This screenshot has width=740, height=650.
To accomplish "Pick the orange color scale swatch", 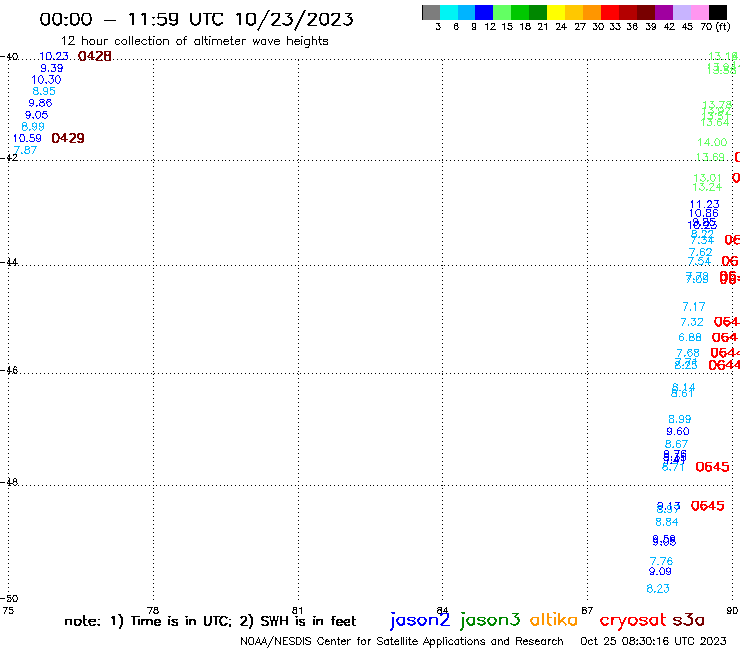I will [592, 12].
